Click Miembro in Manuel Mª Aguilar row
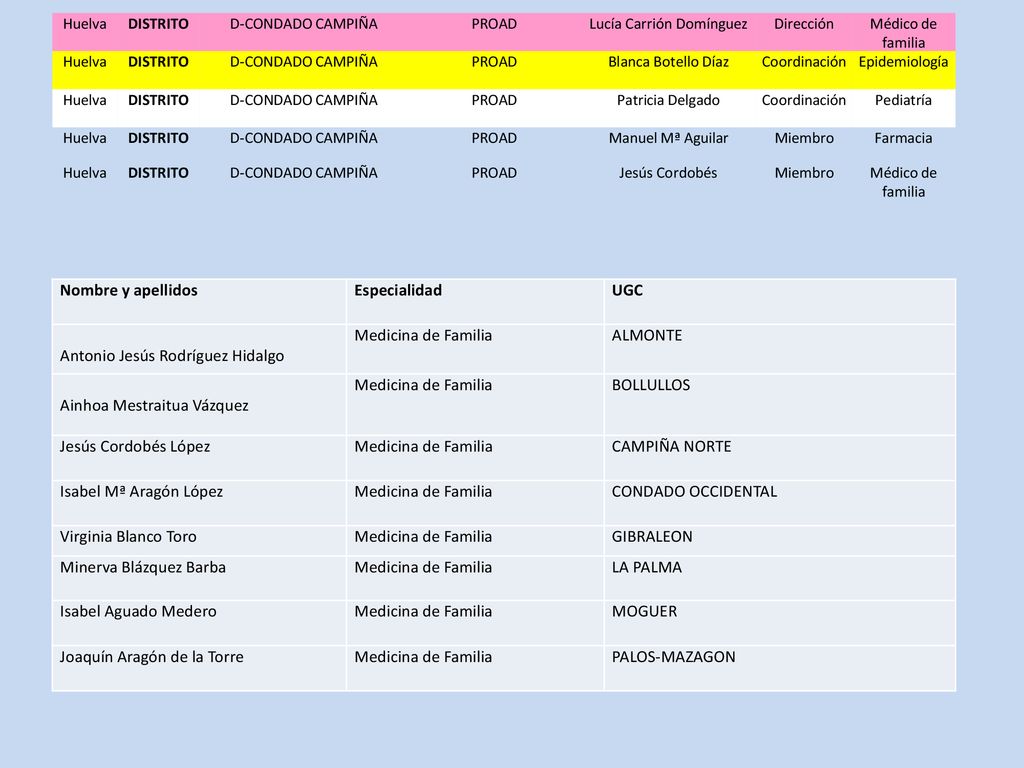1024x768 pixels. (803, 138)
